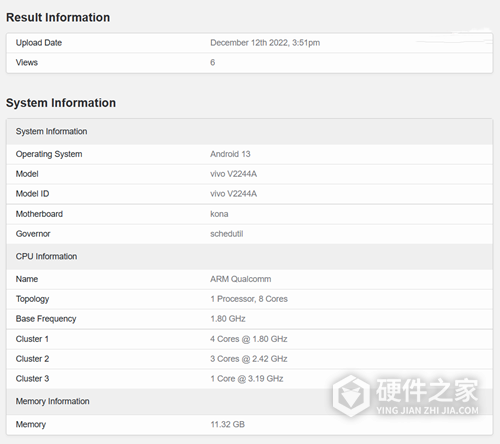Select '3 Cores @ 2.42 GHz' value
Viewport: 500px width, 444px height.
click(249, 359)
